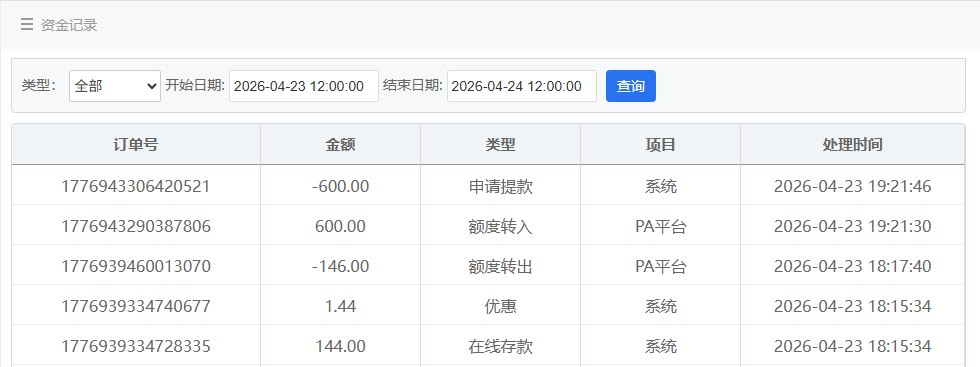Click the 优惠 type cell

(x=500, y=306)
